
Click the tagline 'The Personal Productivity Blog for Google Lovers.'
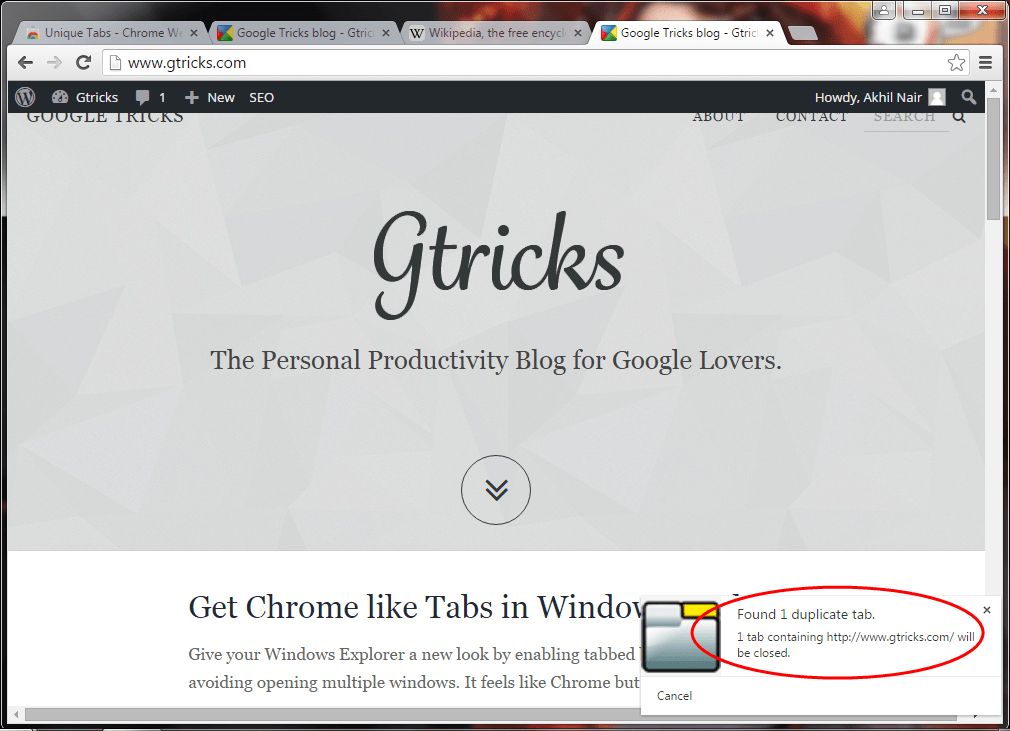(496, 360)
